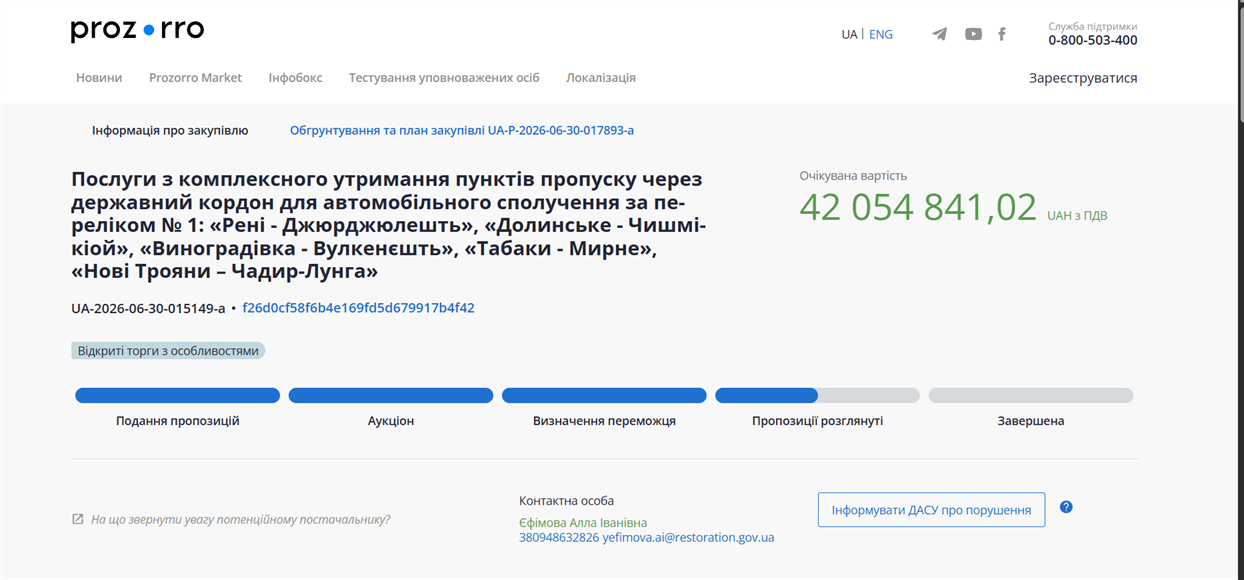The image size is (1244, 580).
Task: Click Зареєструватися to register
Action: [1083, 78]
